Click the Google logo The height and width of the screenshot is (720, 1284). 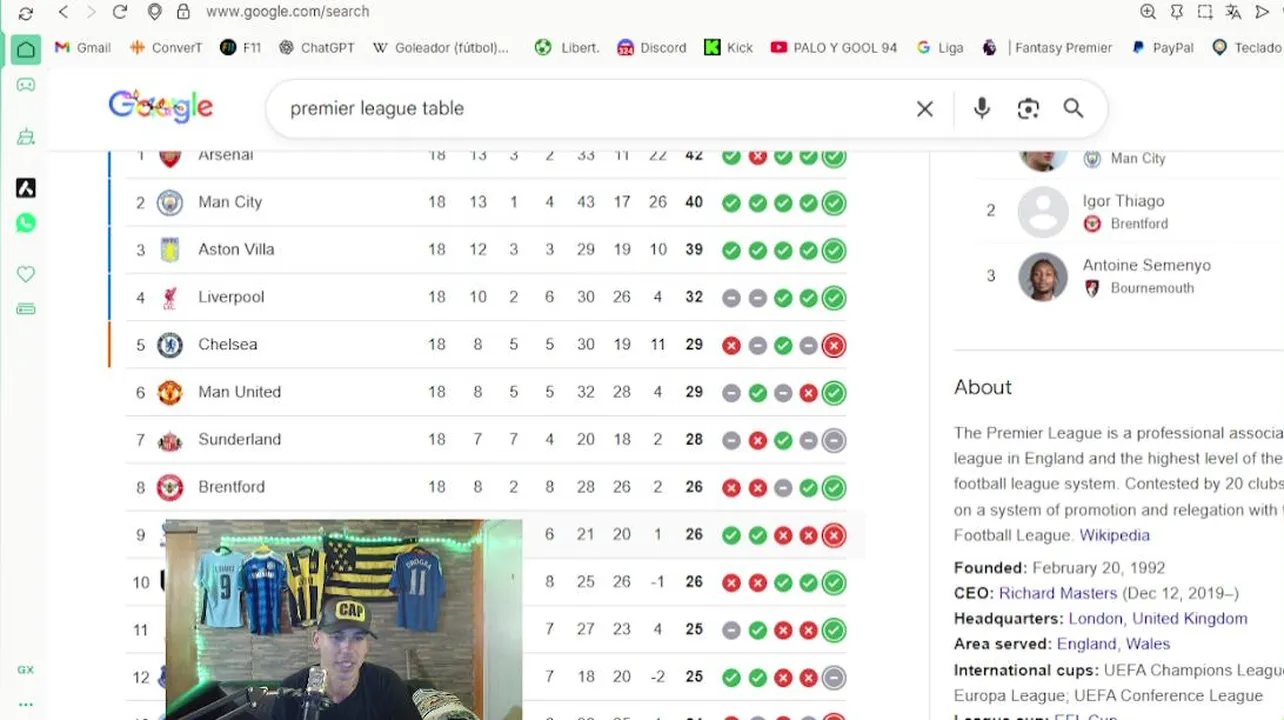(x=161, y=107)
